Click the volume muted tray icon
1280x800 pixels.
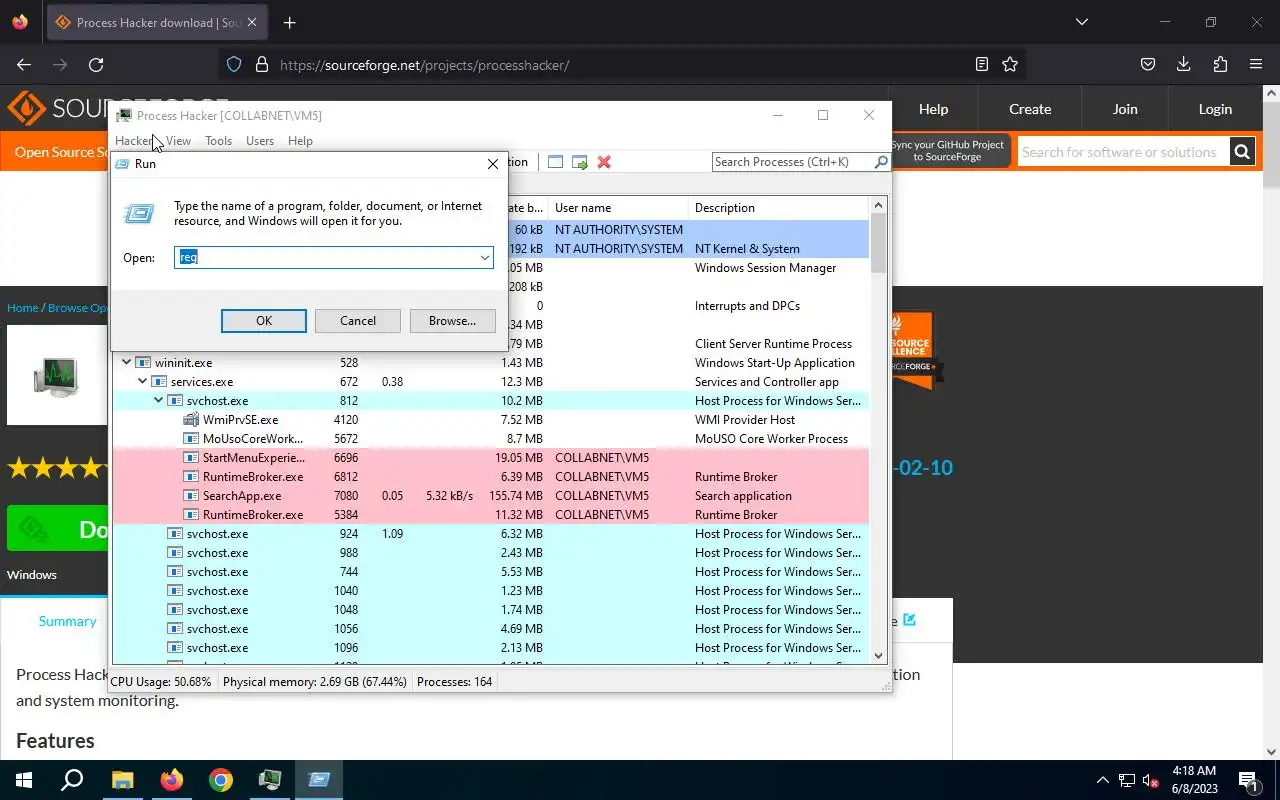point(1151,780)
